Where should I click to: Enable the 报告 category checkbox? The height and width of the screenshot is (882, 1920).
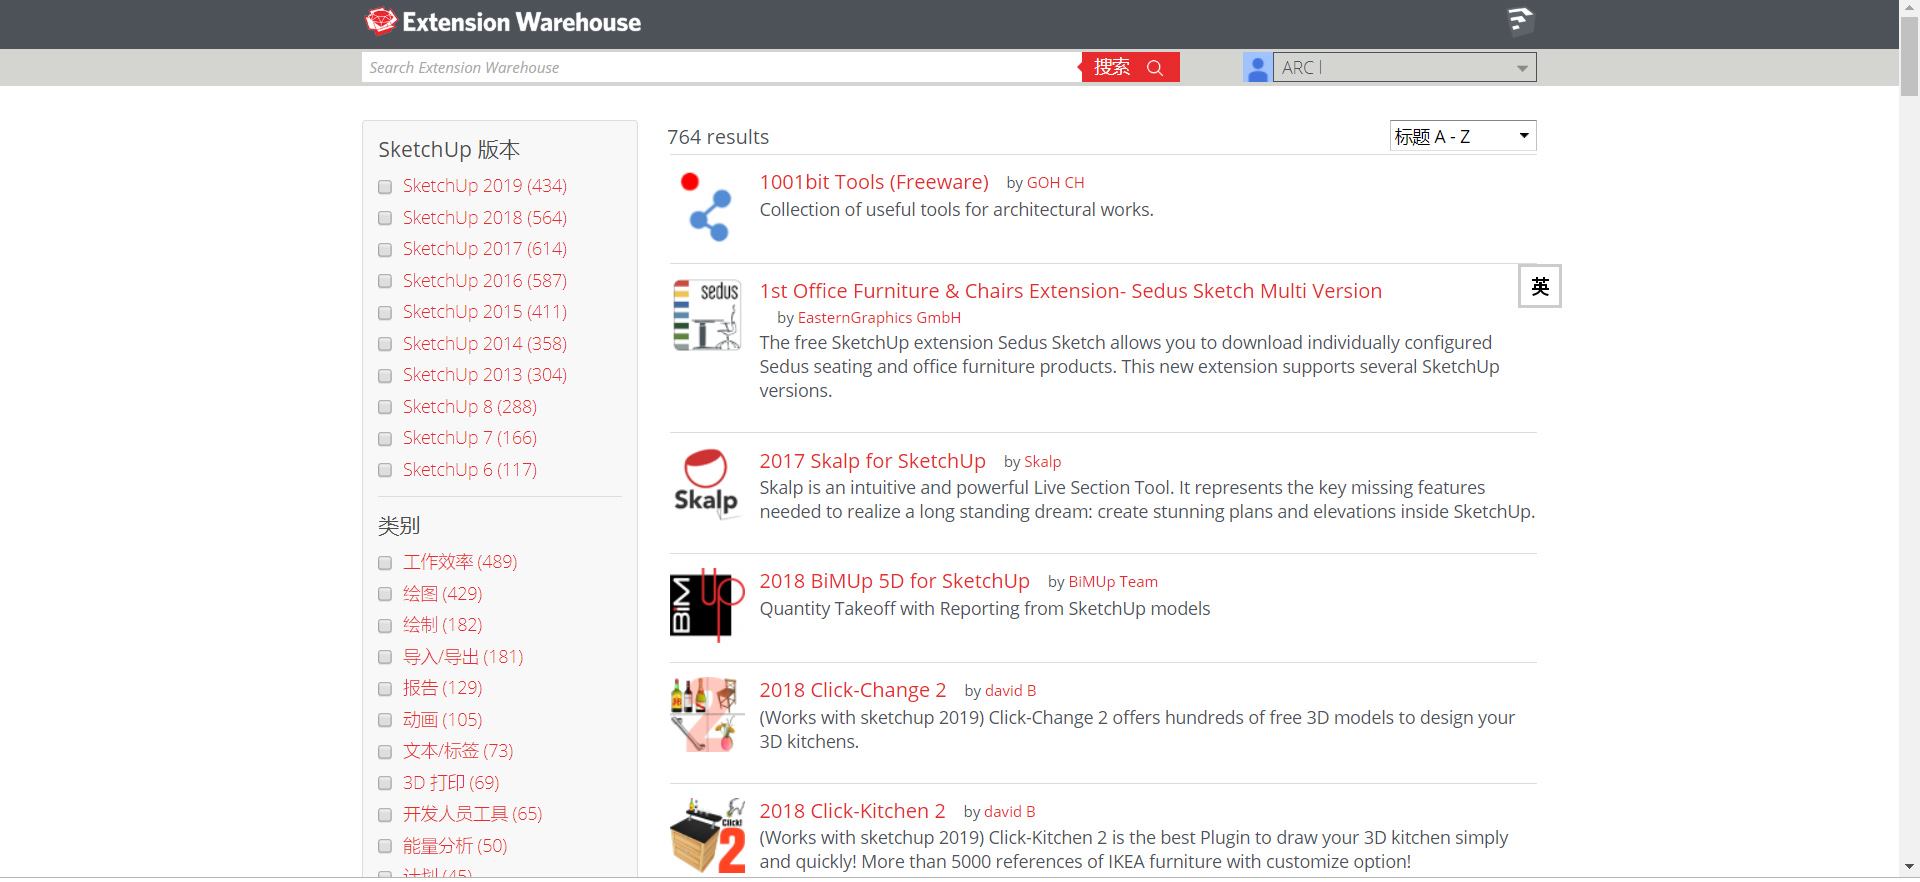[x=385, y=689]
